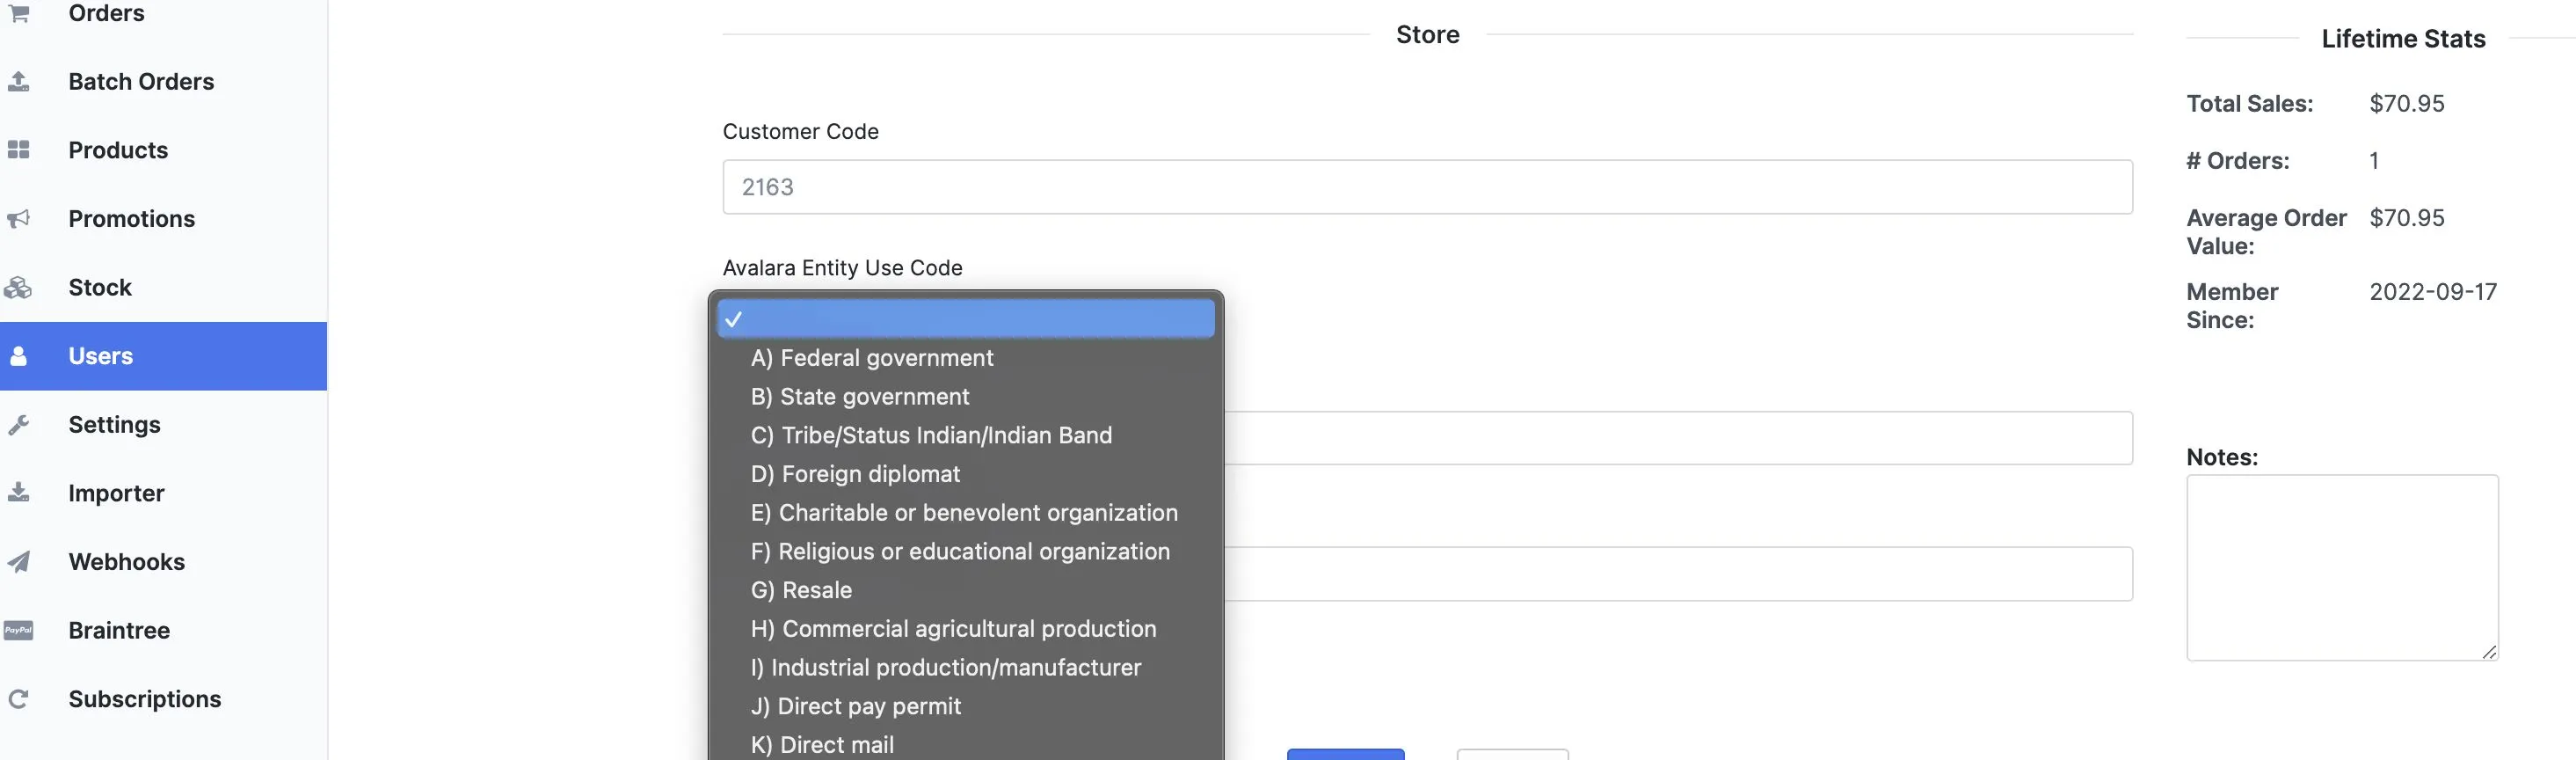The height and width of the screenshot is (760, 2576).
Task: Click the Products grid icon
Action: [18, 150]
